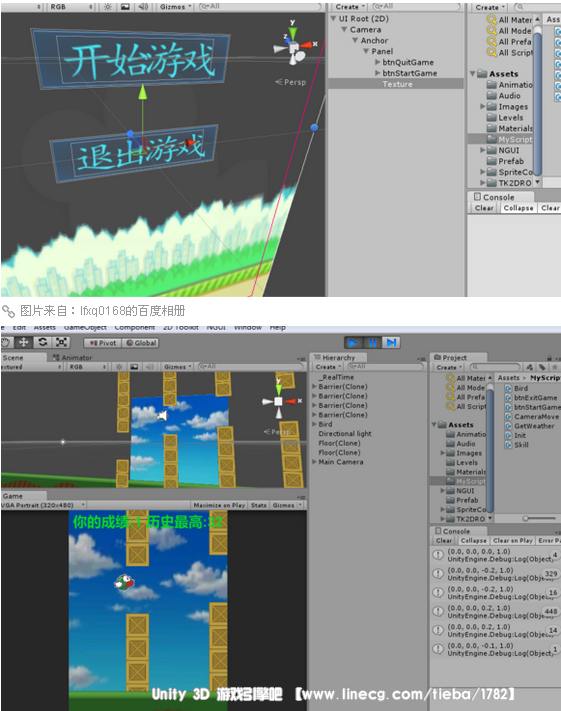Image resolution: width=561 pixels, height=711 pixels.
Task: Click Clear in the upper Console
Action: coord(484,208)
